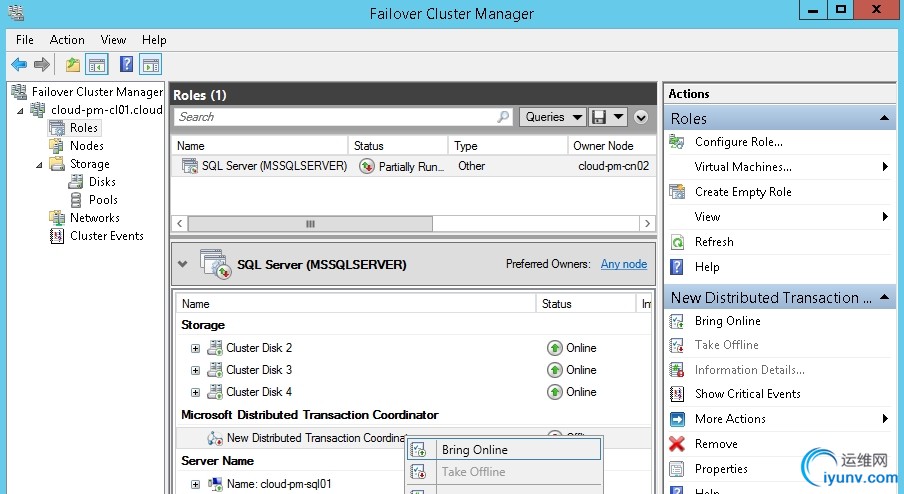Select Networks in the console tree
The width and height of the screenshot is (904, 494).
(95, 218)
